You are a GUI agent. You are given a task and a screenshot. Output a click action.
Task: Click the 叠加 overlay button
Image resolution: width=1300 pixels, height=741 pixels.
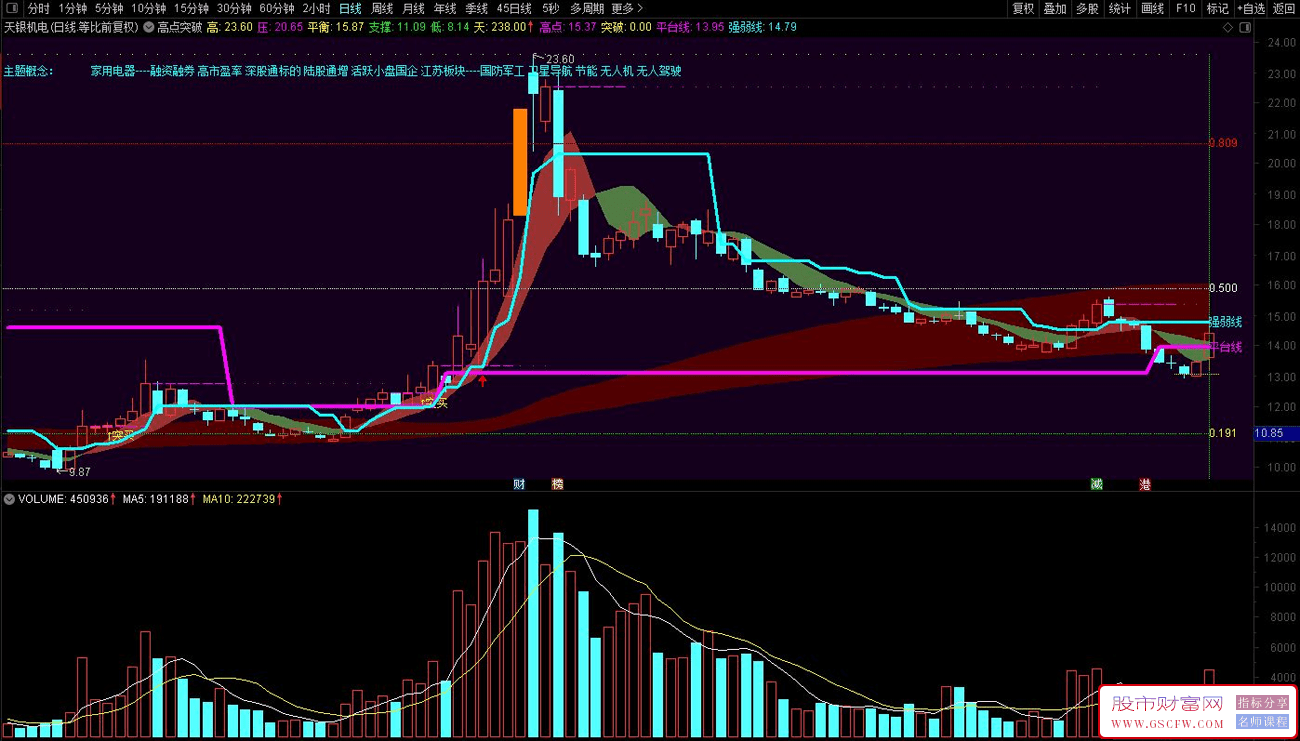tap(1055, 8)
